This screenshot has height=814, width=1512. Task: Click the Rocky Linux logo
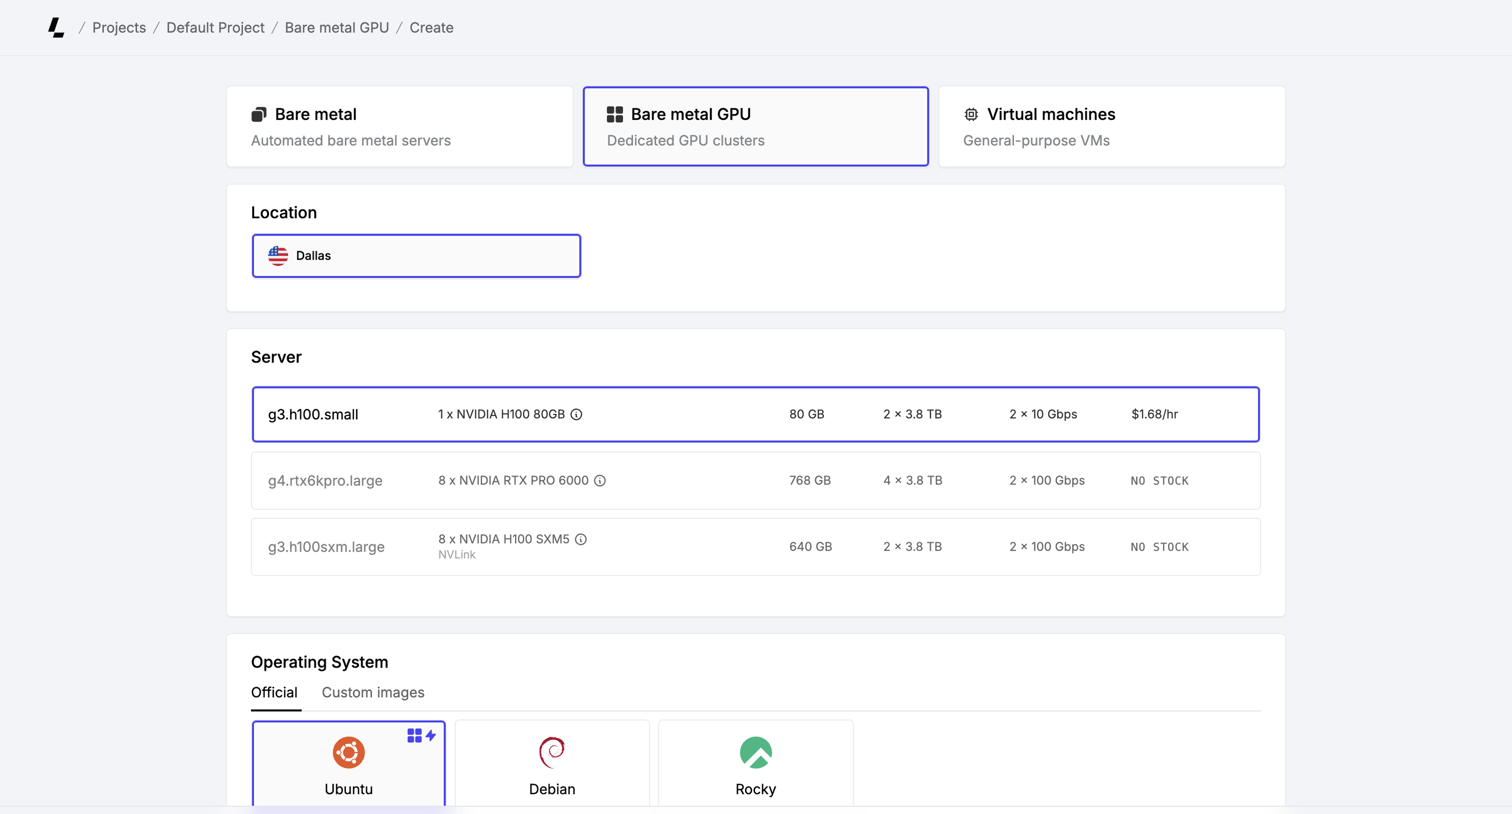tap(756, 752)
